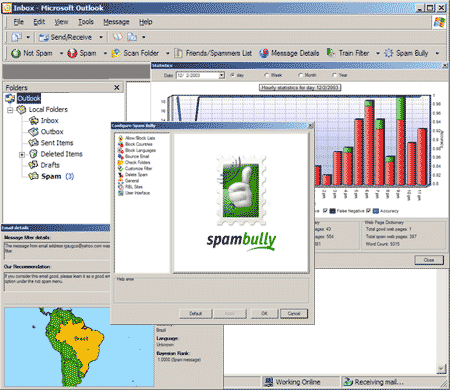This screenshot has height=390, width=450.
Task: Open the New Mail dropdown arrow
Action: (28, 37)
